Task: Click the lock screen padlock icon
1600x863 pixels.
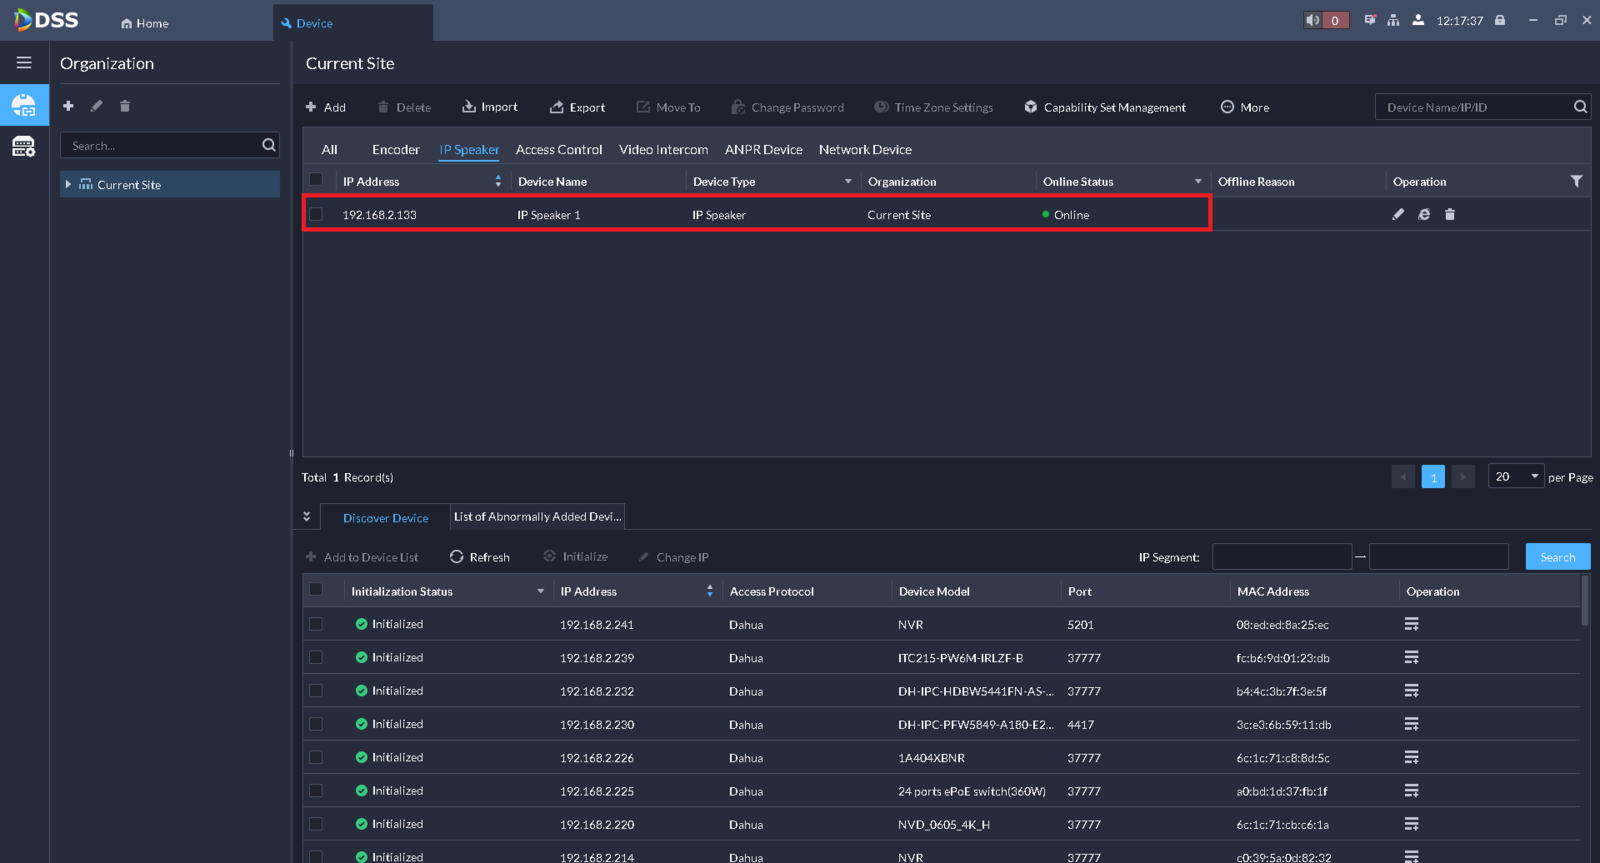Action: (1500, 20)
